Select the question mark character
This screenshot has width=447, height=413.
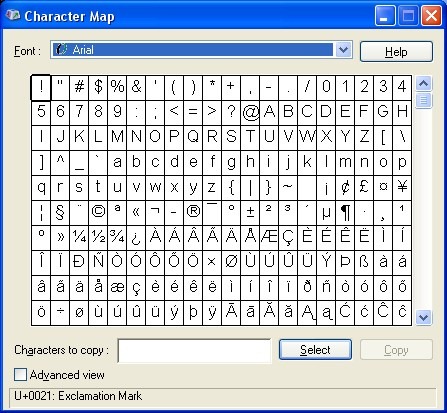(x=231, y=112)
